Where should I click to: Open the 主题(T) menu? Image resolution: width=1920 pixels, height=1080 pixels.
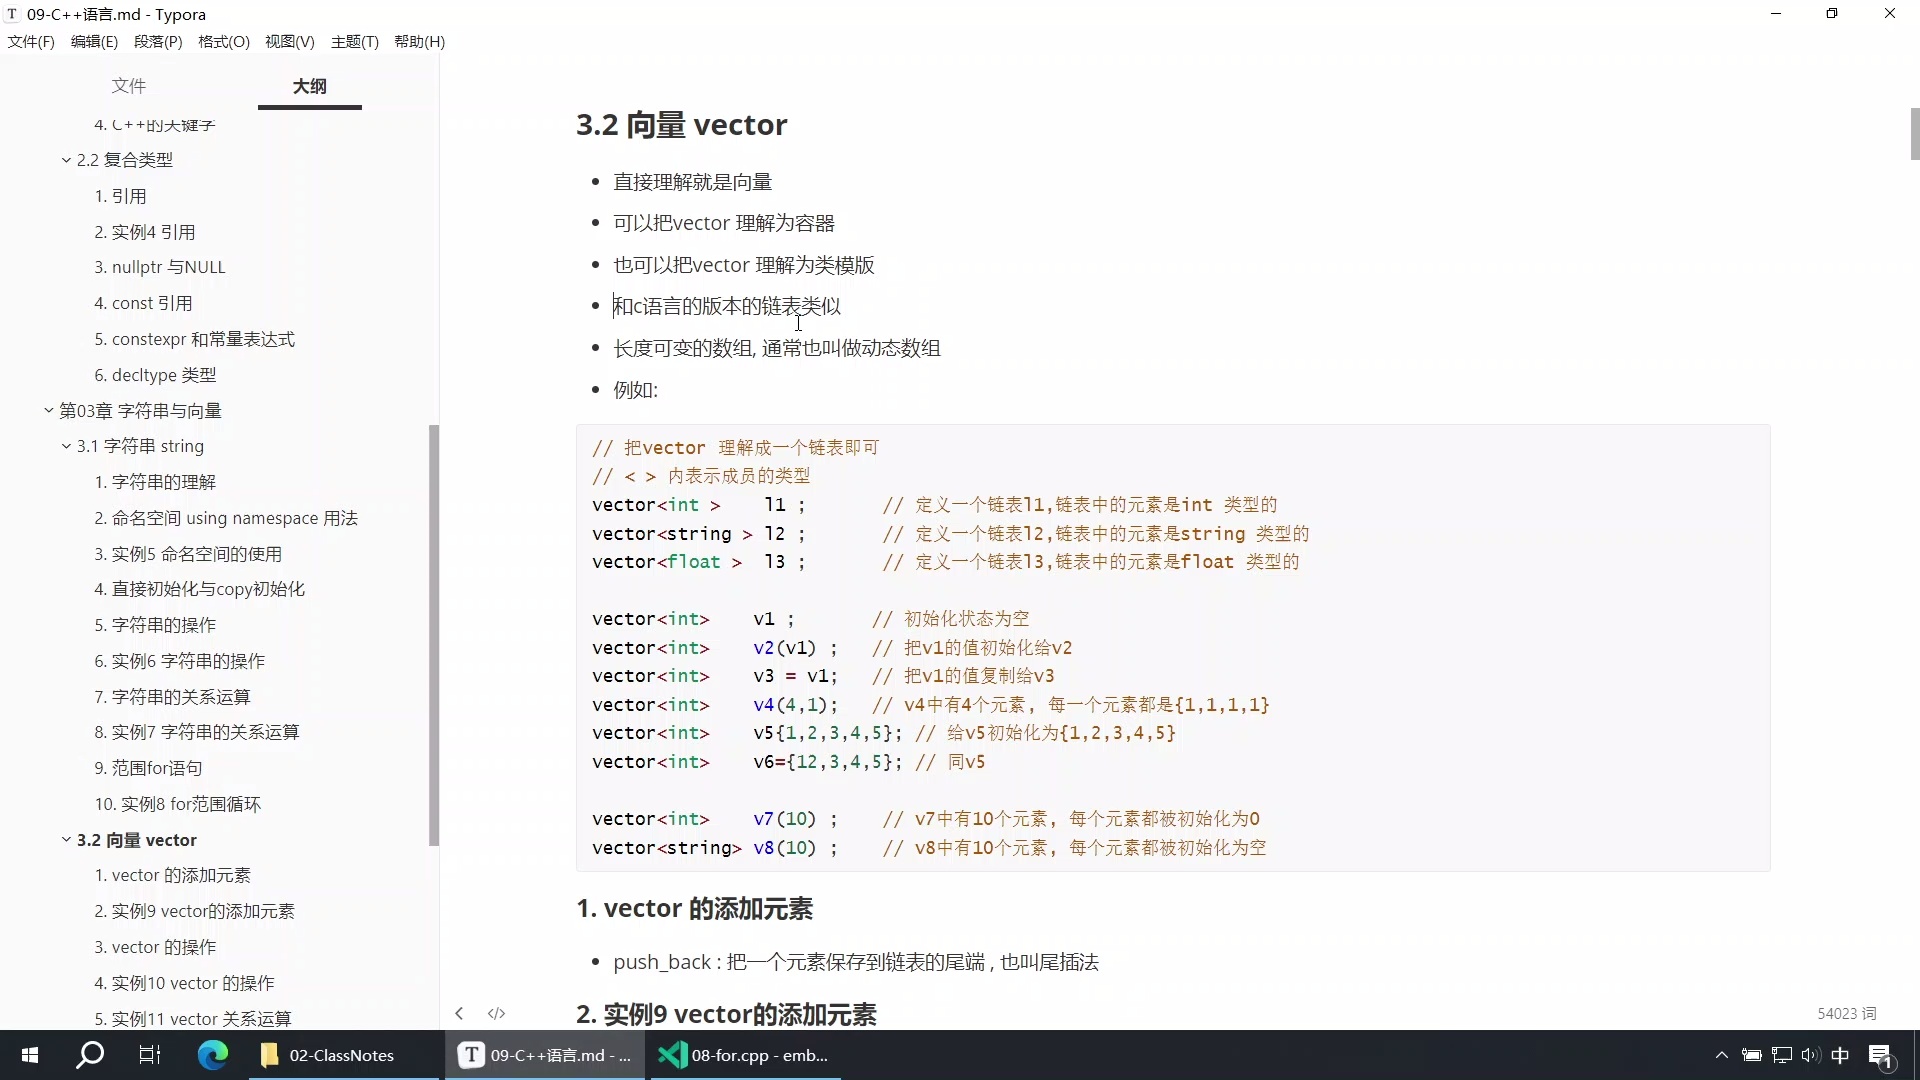click(x=354, y=42)
